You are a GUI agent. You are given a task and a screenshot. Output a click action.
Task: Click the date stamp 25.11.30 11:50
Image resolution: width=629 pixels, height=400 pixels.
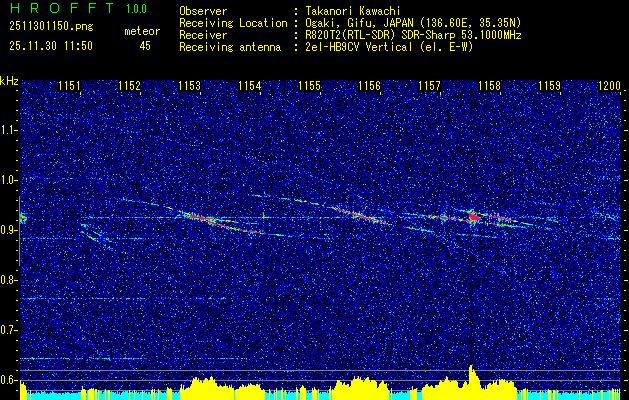[51, 46]
